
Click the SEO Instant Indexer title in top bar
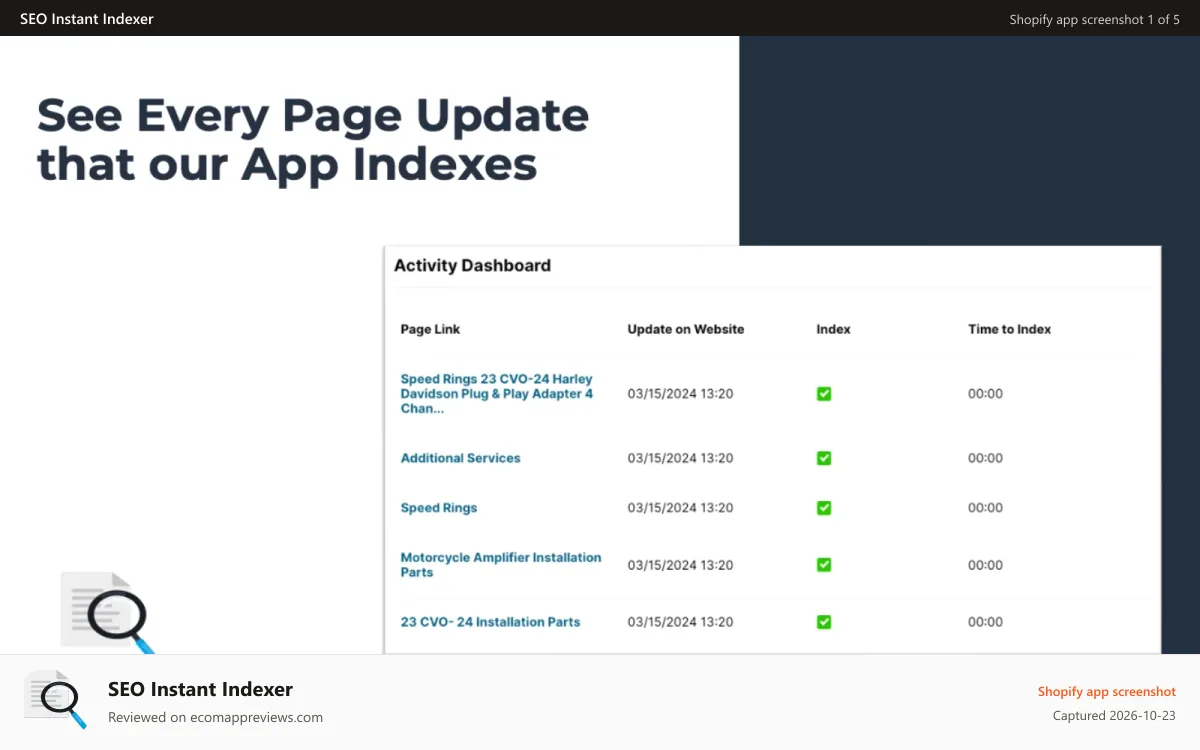[87, 19]
